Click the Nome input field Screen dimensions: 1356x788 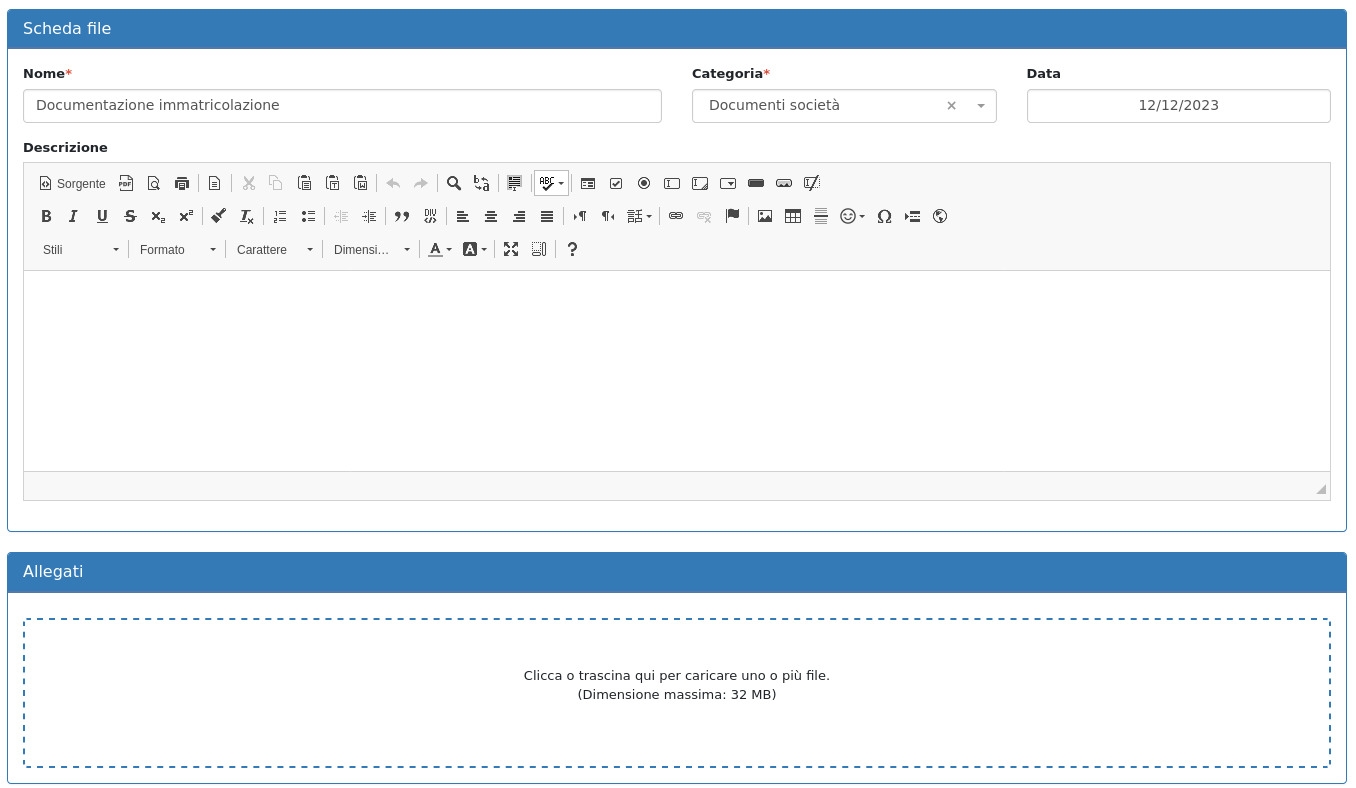[x=342, y=106]
